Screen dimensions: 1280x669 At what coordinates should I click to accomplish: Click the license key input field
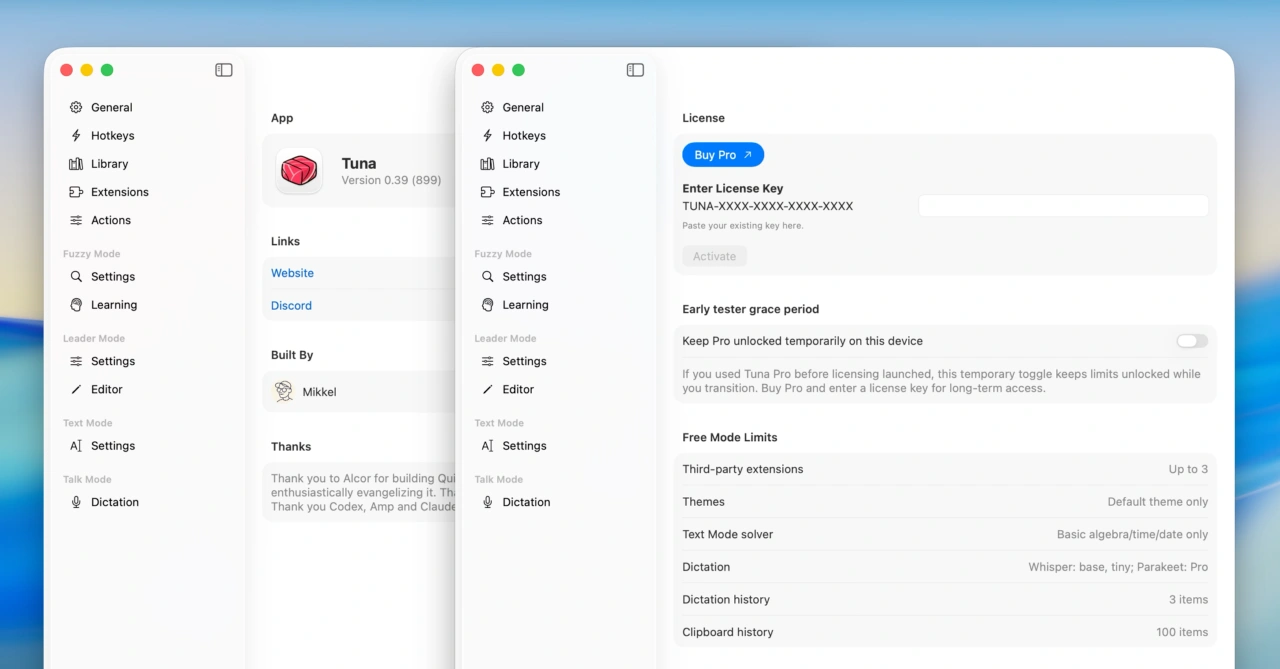pyautogui.click(x=1062, y=205)
